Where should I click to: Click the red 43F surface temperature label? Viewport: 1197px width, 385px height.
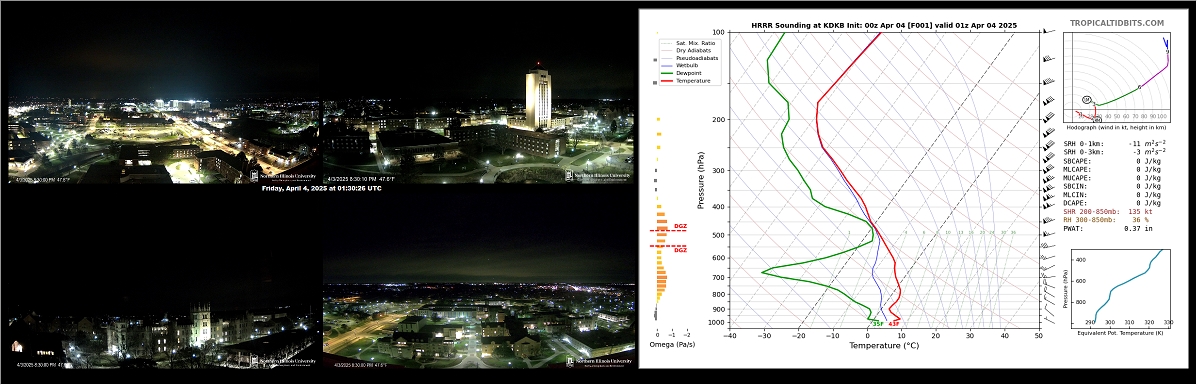893,324
